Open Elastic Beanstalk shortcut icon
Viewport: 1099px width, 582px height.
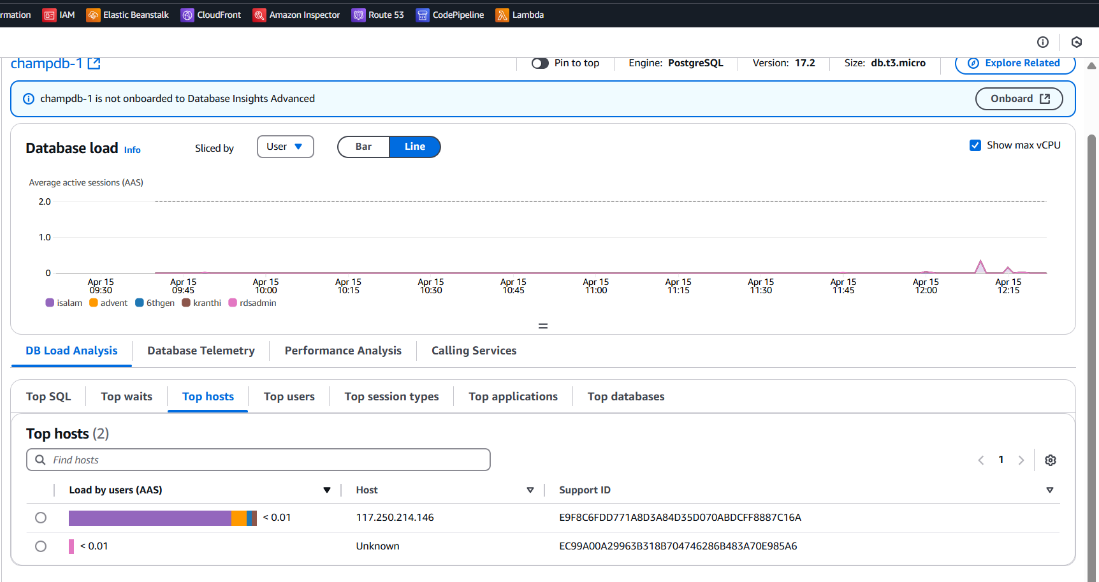(x=93, y=15)
